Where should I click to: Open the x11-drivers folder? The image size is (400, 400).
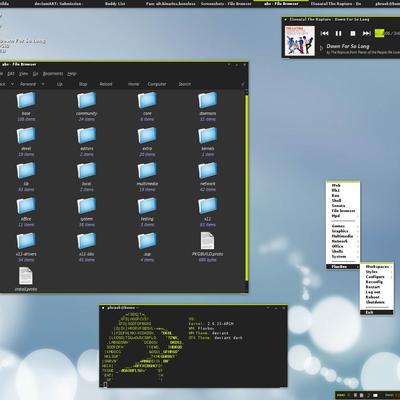click(26, 242)
